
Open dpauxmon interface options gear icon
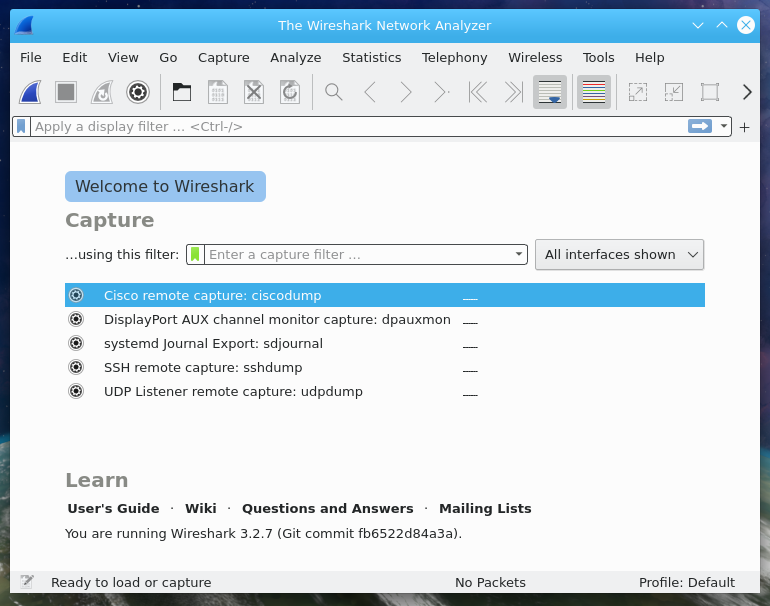pyautogui.click(x=76, y=319)
